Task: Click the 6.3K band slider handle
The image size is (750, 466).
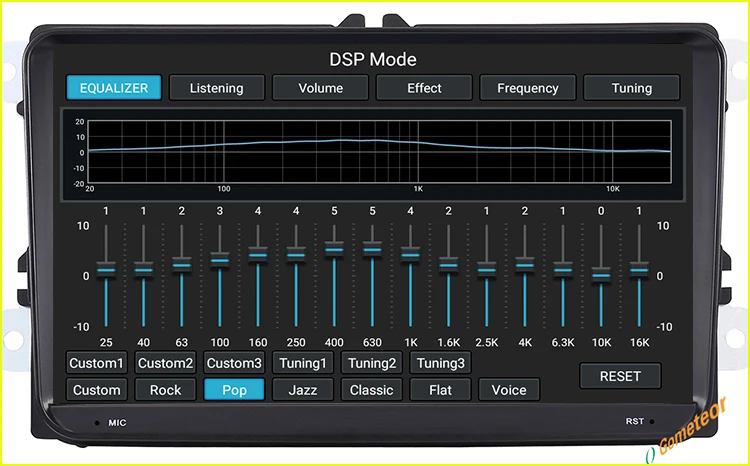Action: click(x=563, y=270)
